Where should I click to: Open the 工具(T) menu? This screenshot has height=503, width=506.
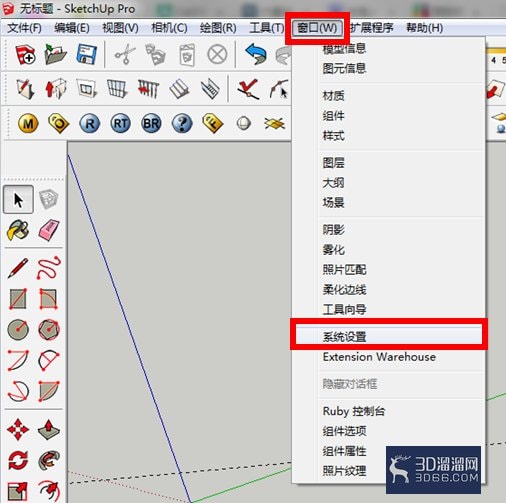(267, 28)
